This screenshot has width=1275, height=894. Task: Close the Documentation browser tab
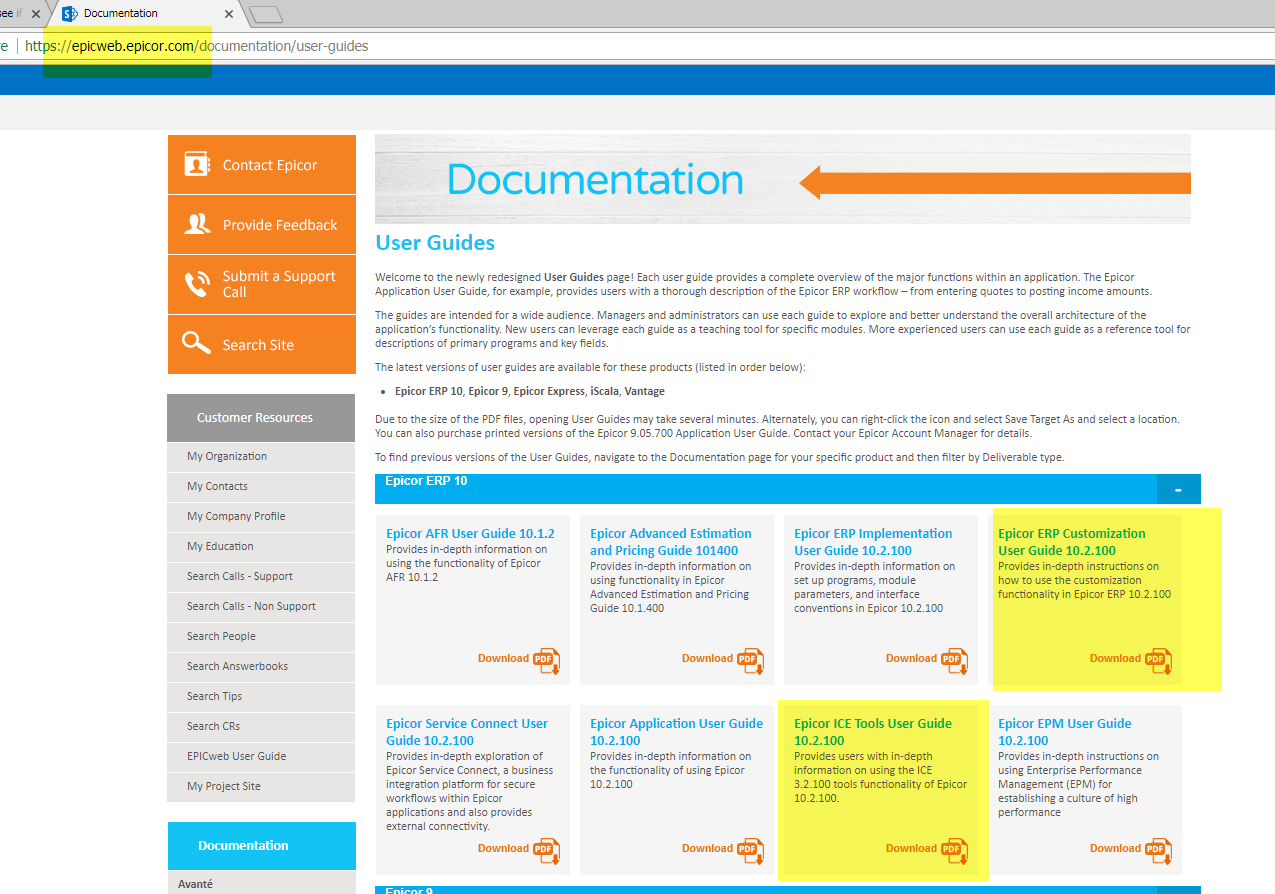pyautogui.click(x=228, y=14)
